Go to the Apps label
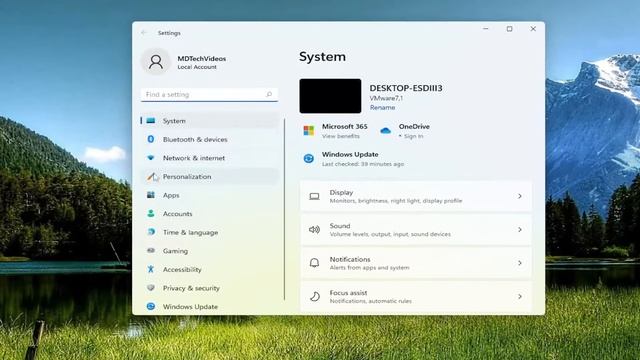Viewport: 640px width, 360px height. click(x=171, y=195)
